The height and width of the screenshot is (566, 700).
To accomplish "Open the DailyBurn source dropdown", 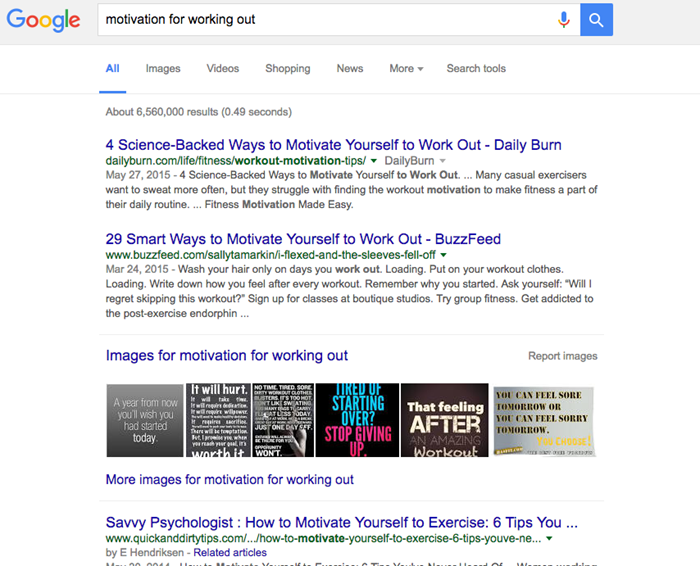I will (415, 161).
